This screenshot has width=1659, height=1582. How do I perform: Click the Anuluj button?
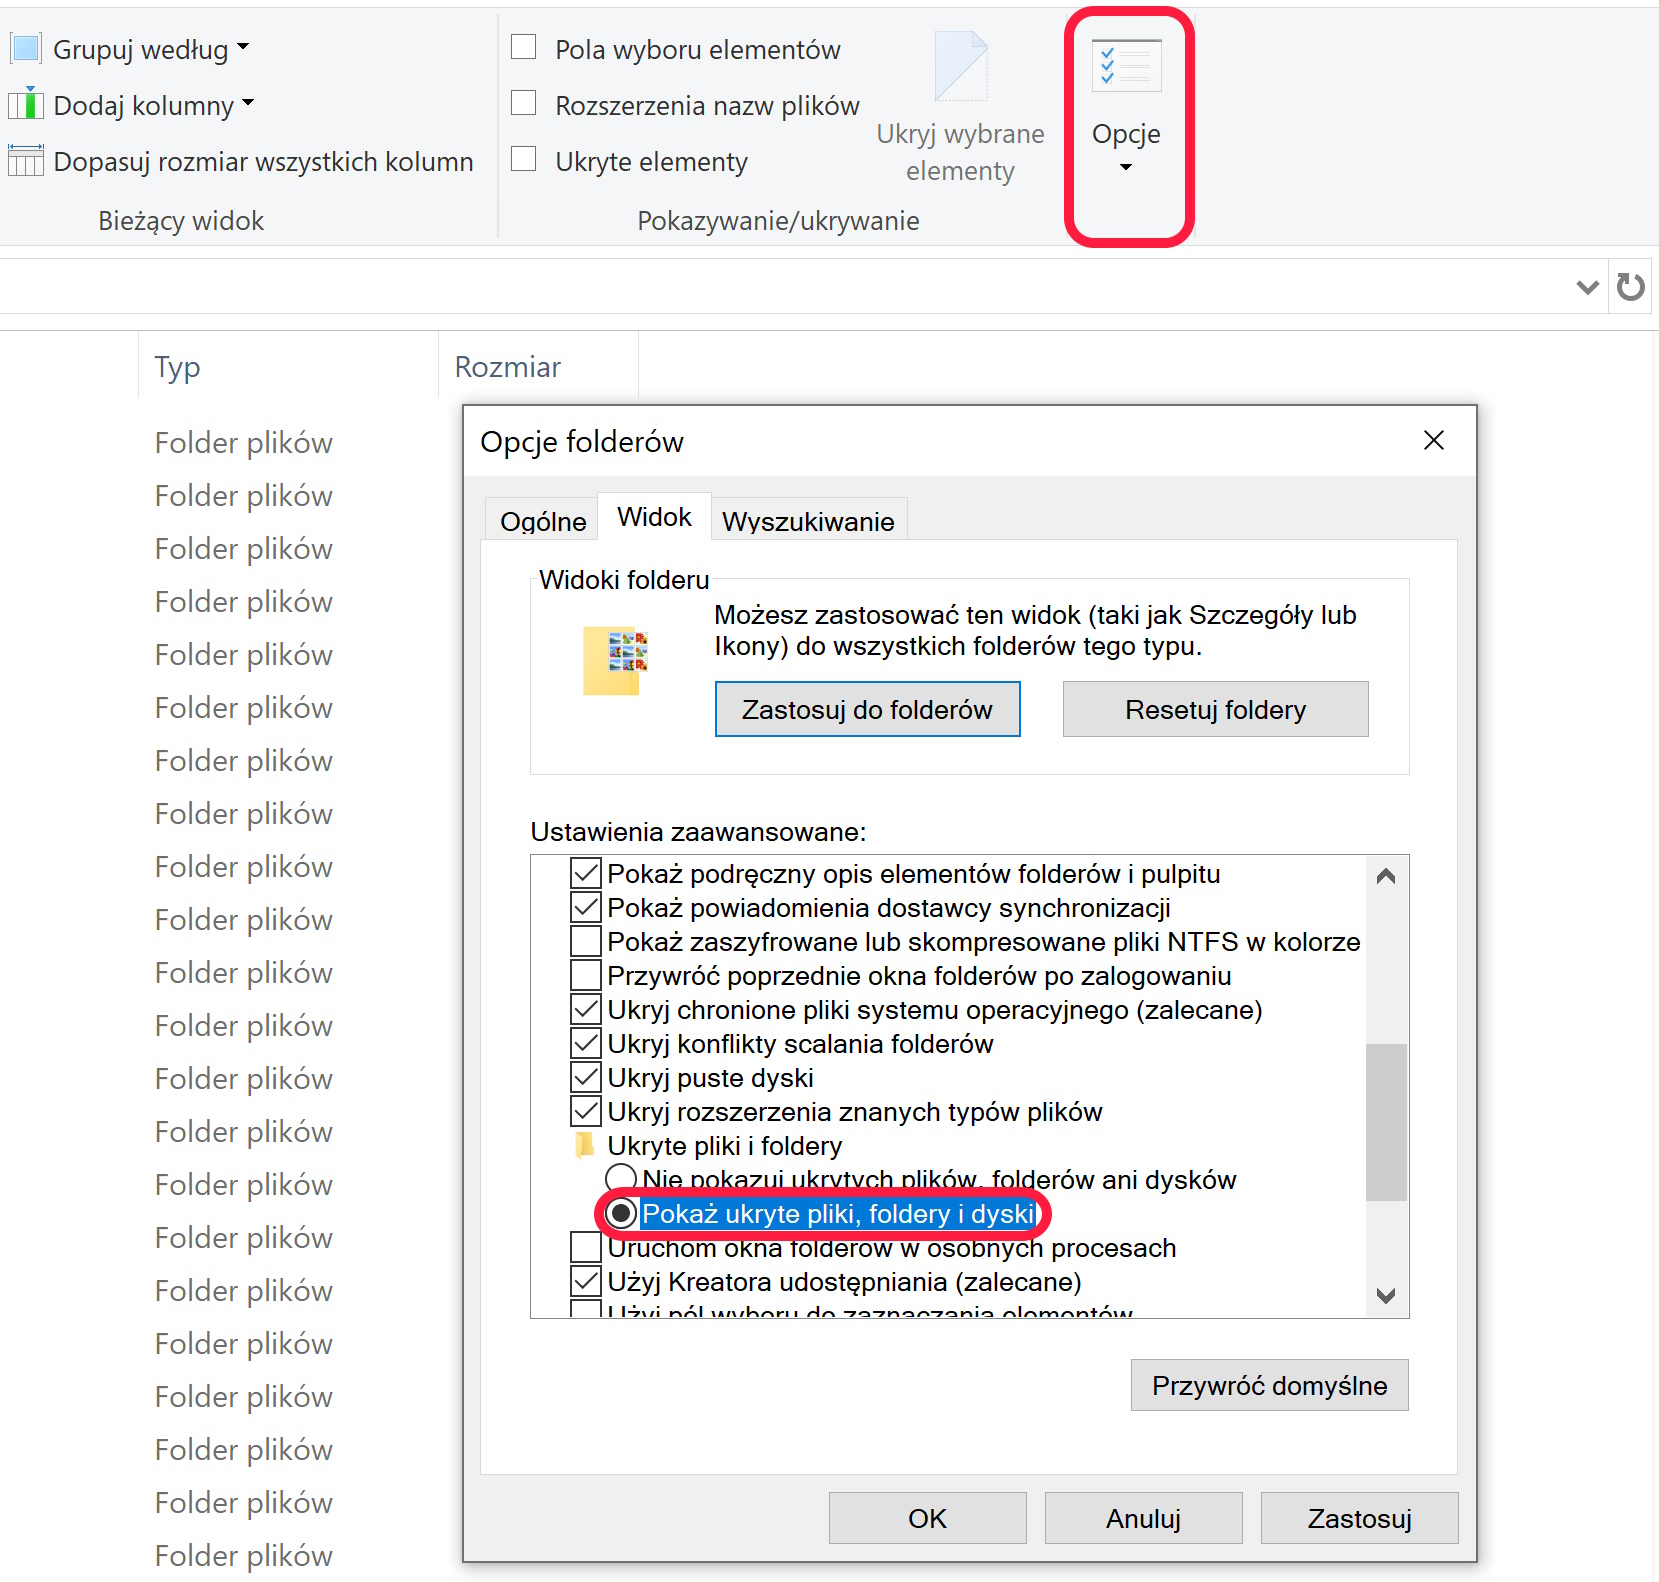coord(1143,1518)
